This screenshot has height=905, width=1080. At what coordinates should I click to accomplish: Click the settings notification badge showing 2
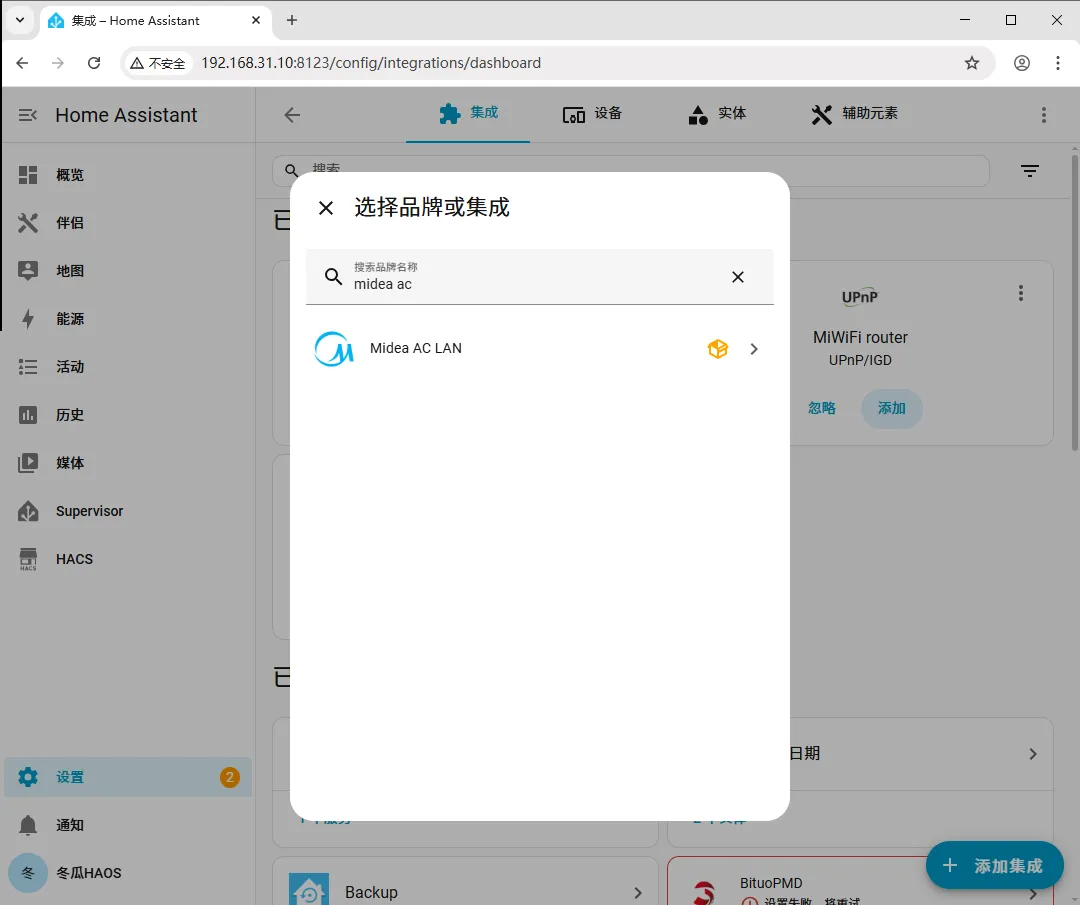tap(230, 778)
